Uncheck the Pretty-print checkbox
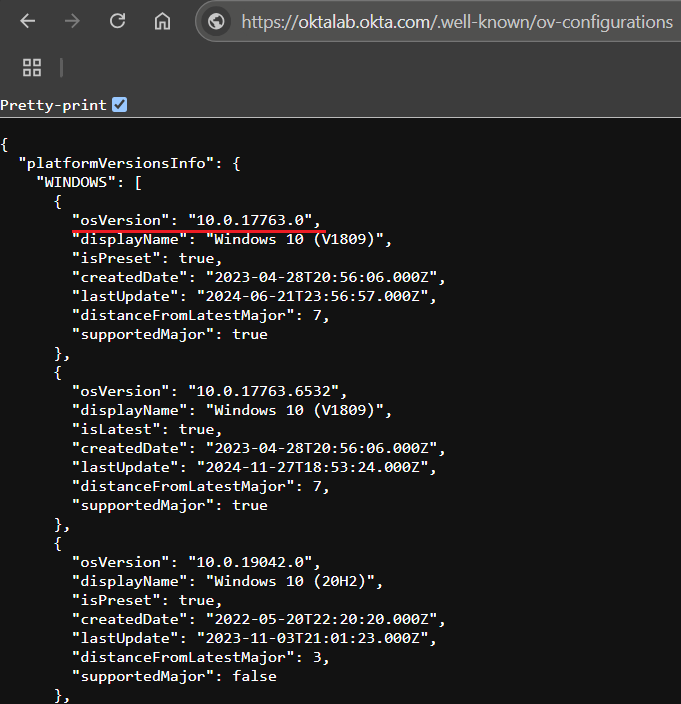681x704 pixels. pyautogui.click(x=119, y=105)
